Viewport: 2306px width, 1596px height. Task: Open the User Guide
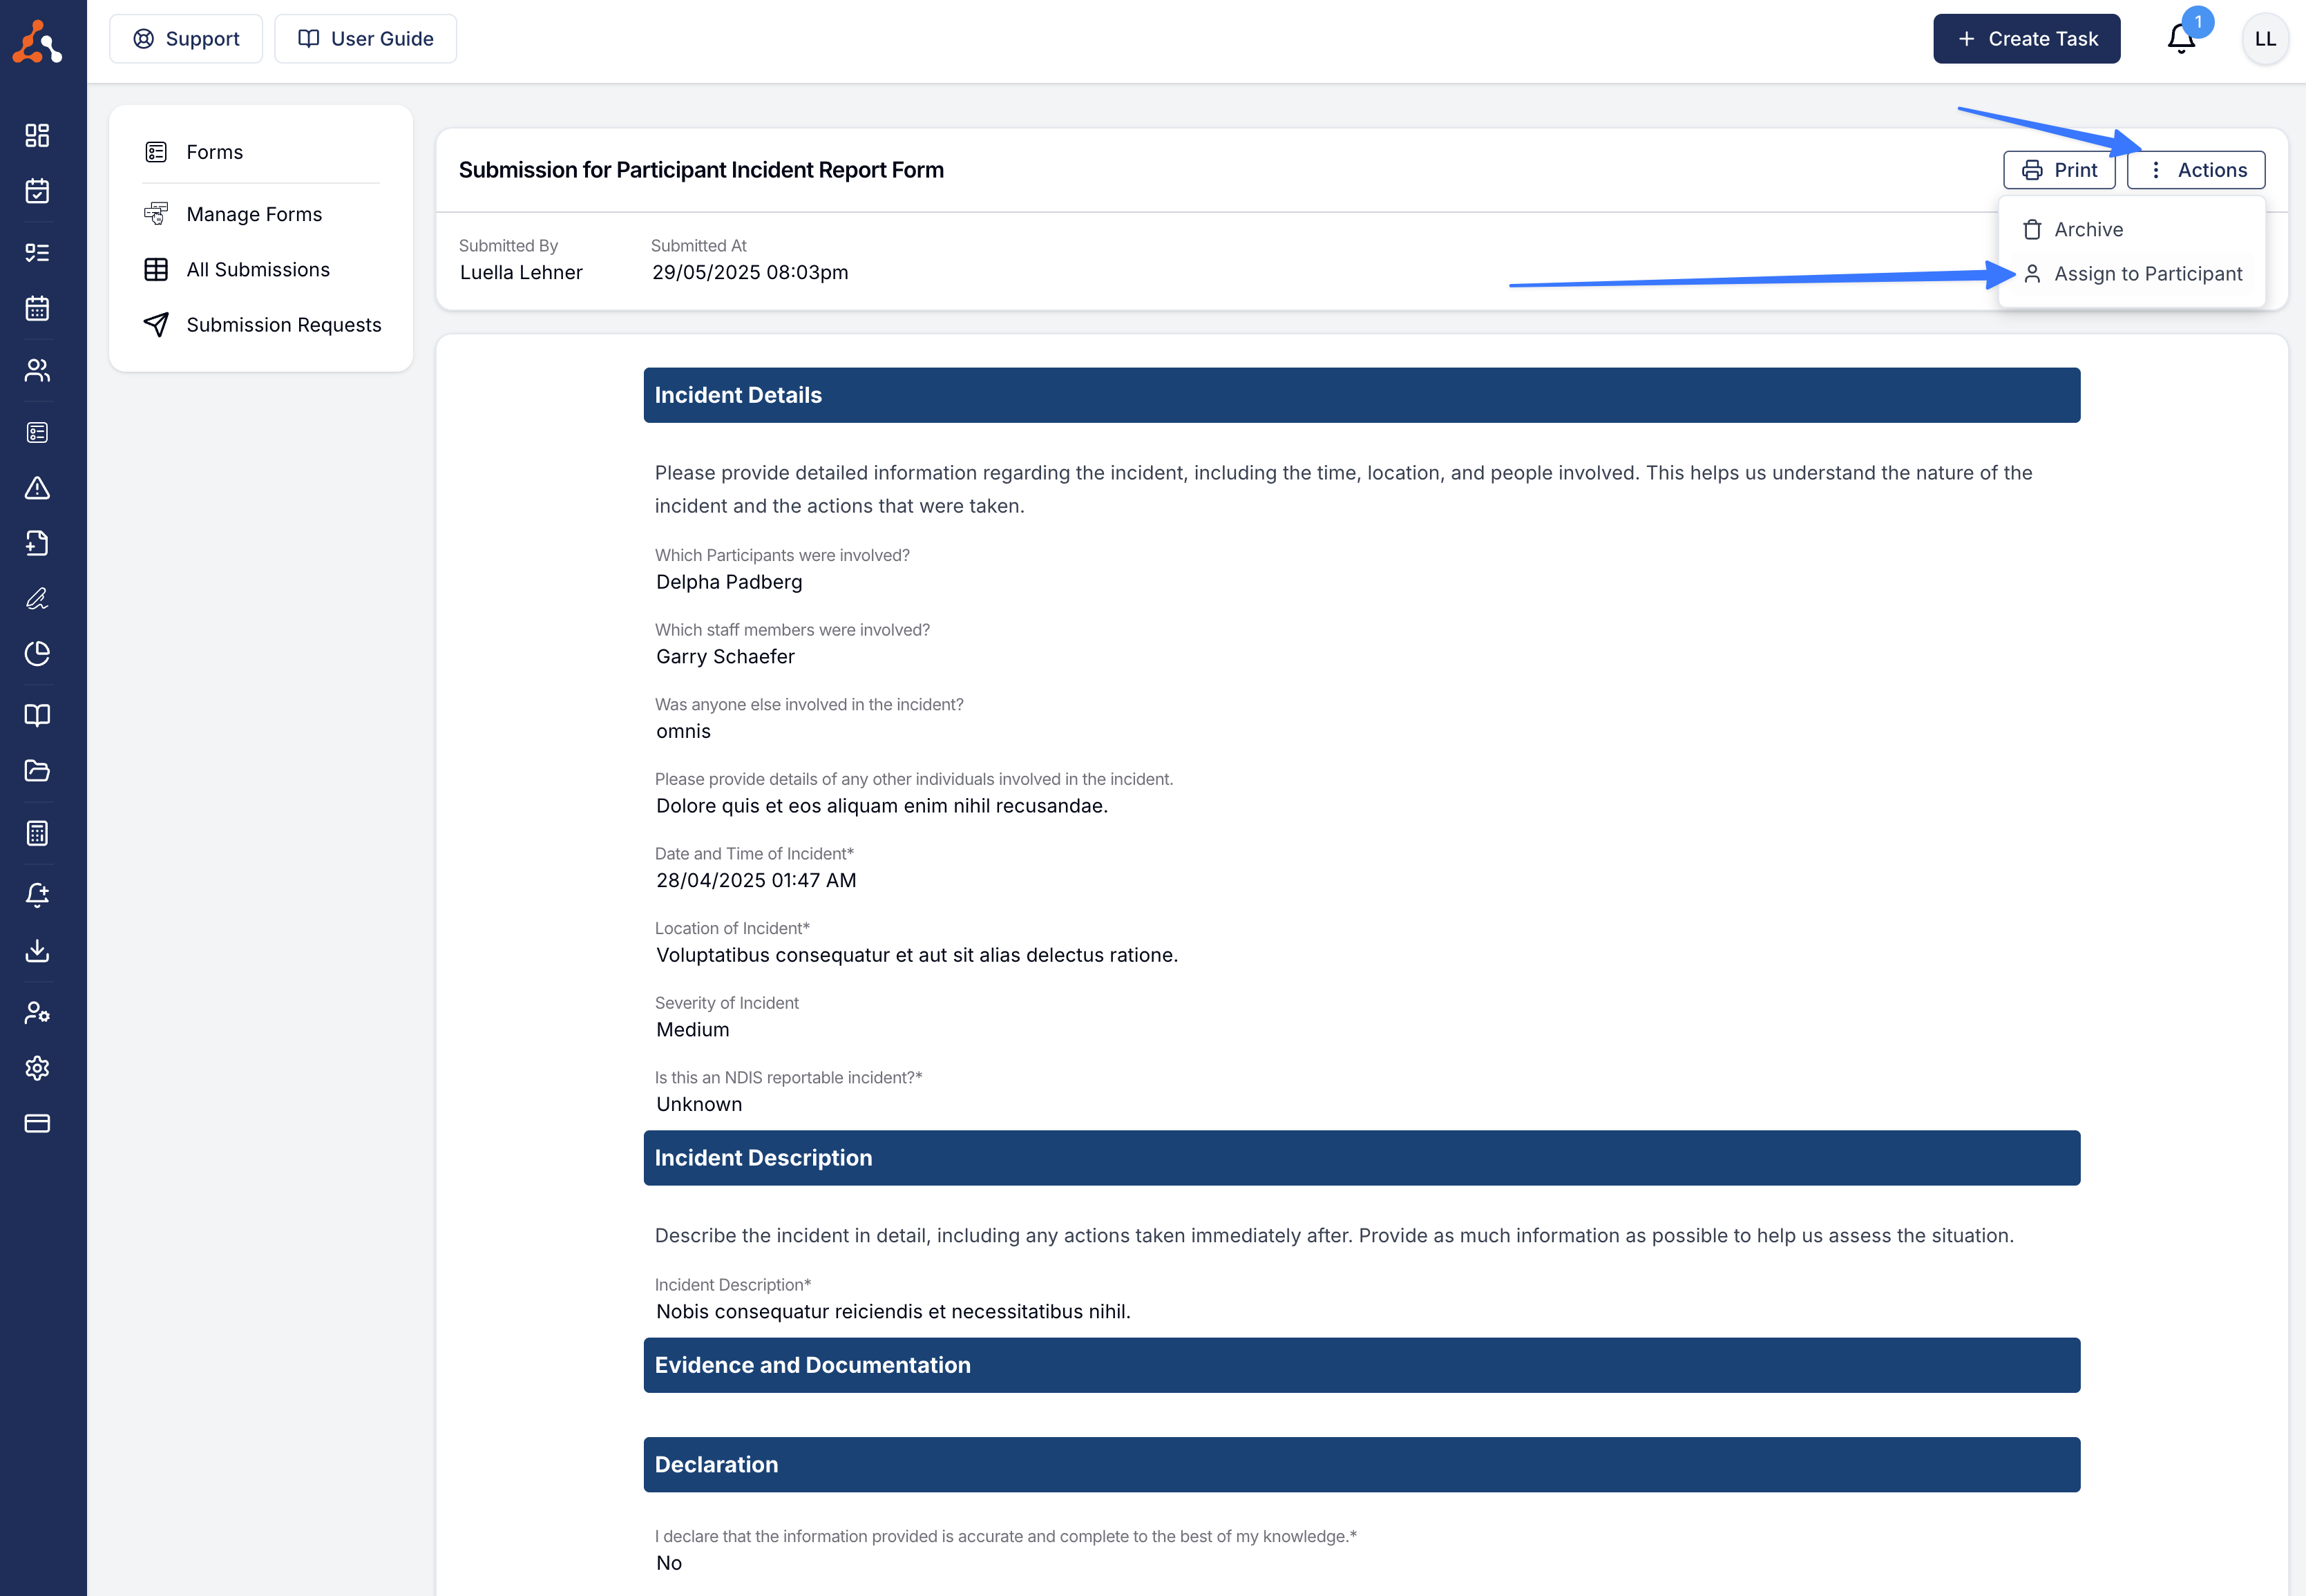[365, 39]
